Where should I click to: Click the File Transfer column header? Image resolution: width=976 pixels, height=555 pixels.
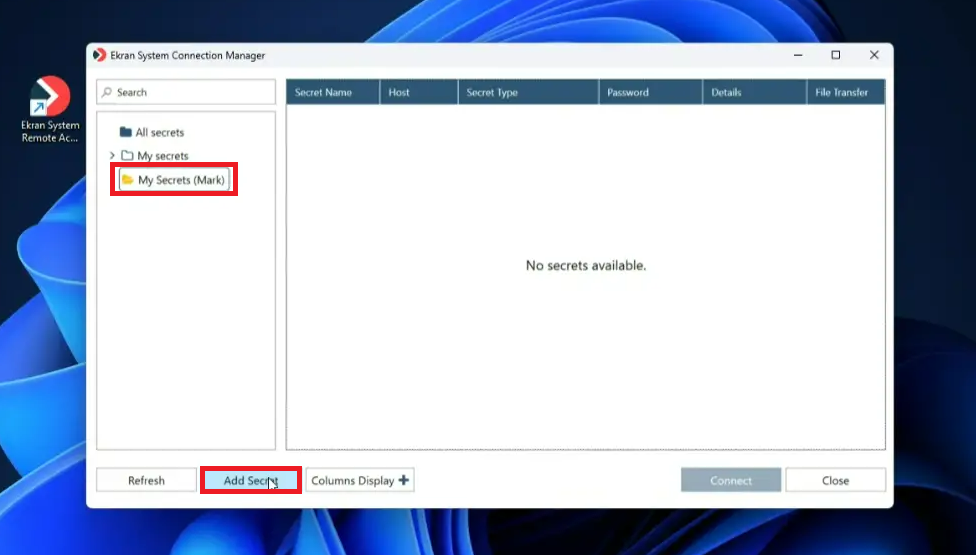[x=841, y=92]
